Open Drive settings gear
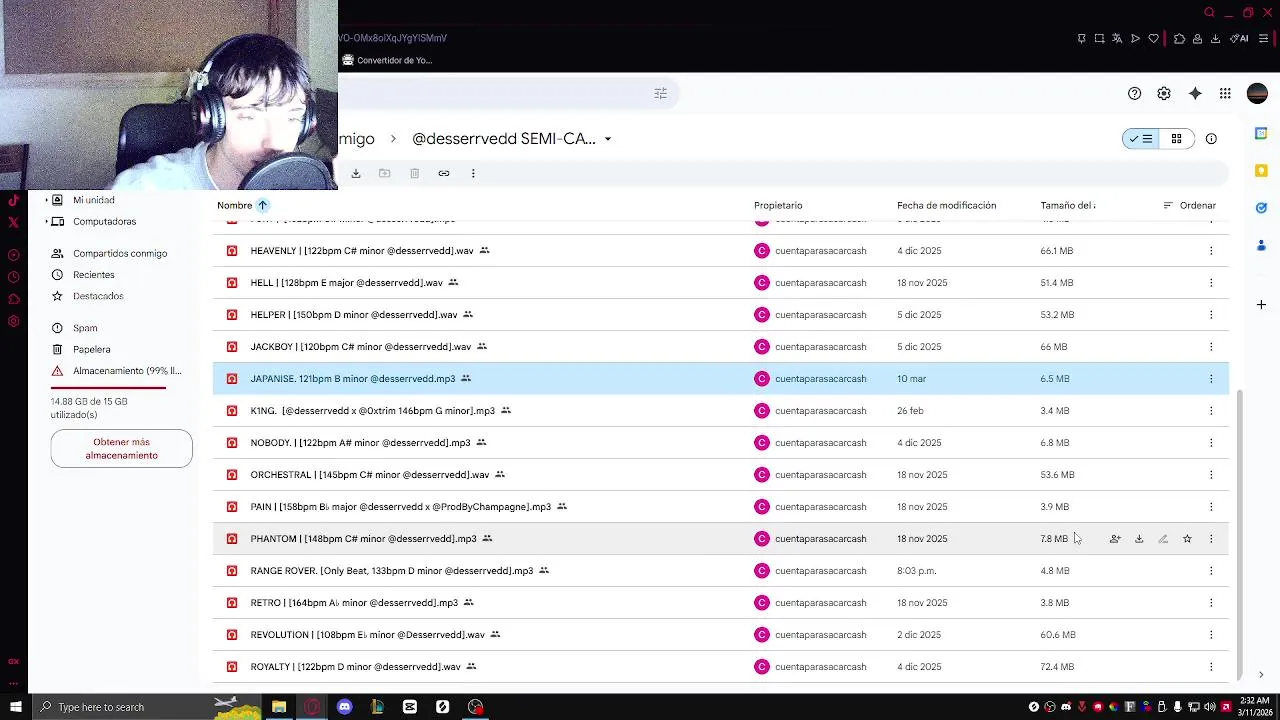 1164,93
